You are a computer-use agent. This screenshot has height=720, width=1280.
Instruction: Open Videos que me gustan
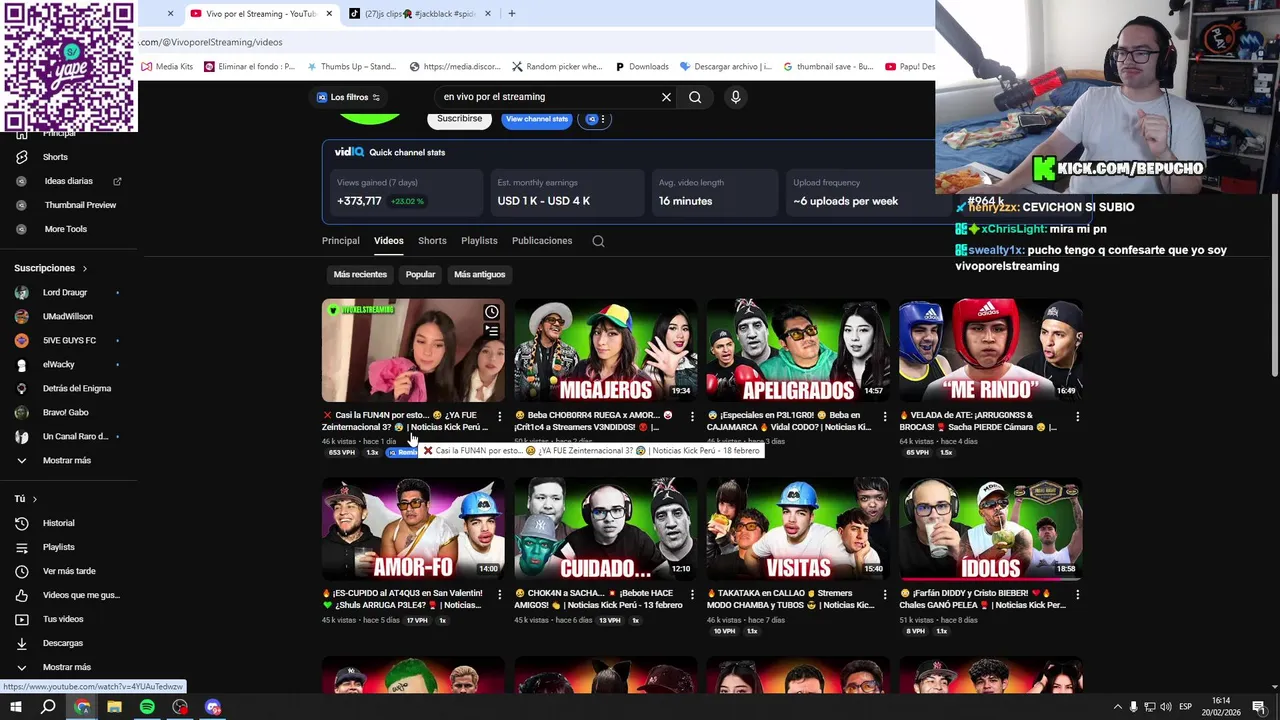[x=80, y=595]
